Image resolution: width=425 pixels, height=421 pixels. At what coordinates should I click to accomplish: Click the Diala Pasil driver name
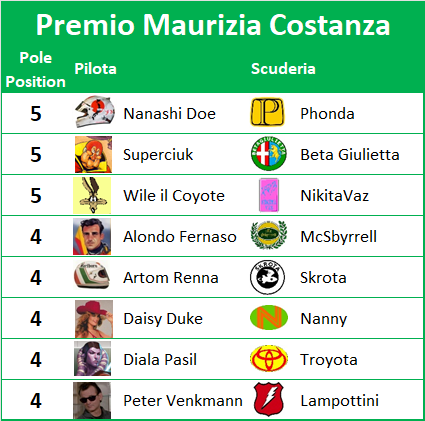pos(160,360)
